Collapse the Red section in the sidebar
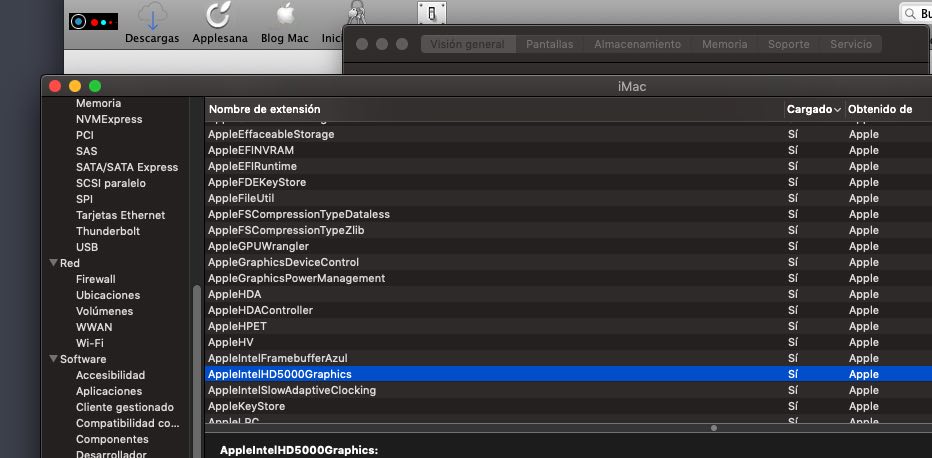Screen dimensions: 932x458 (54, 263)
